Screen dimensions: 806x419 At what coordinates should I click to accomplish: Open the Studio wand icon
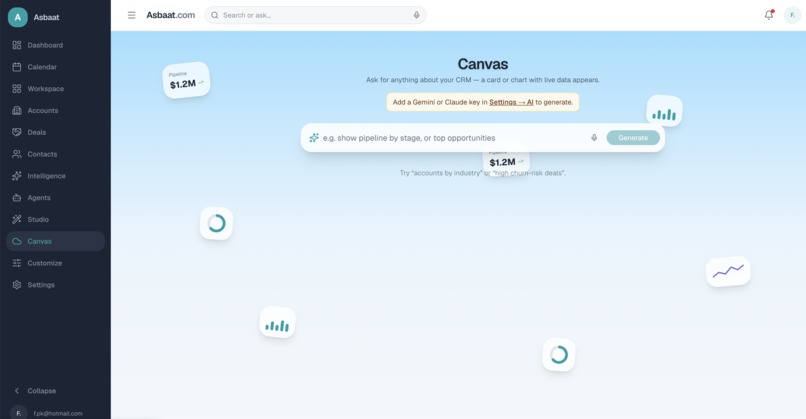coord(16,219)
